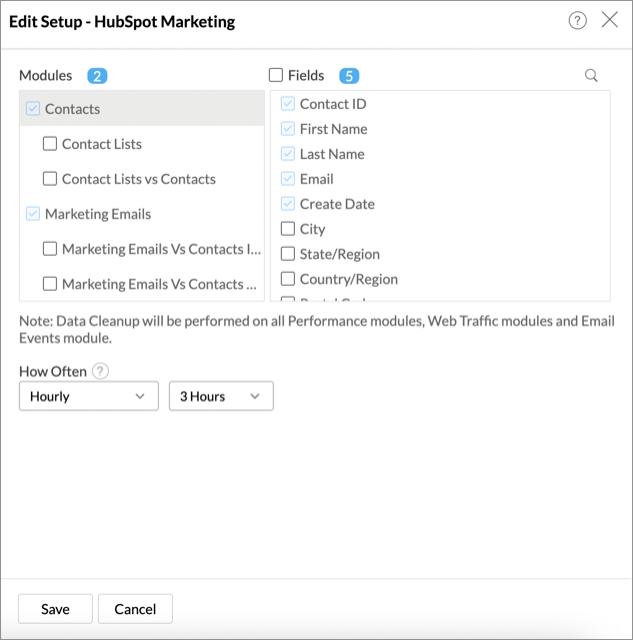The width and height of the screenshot is (633, 640).
Task: Click the Fields count badge 5
Action: pyautogui.click(x=349, y=76)
